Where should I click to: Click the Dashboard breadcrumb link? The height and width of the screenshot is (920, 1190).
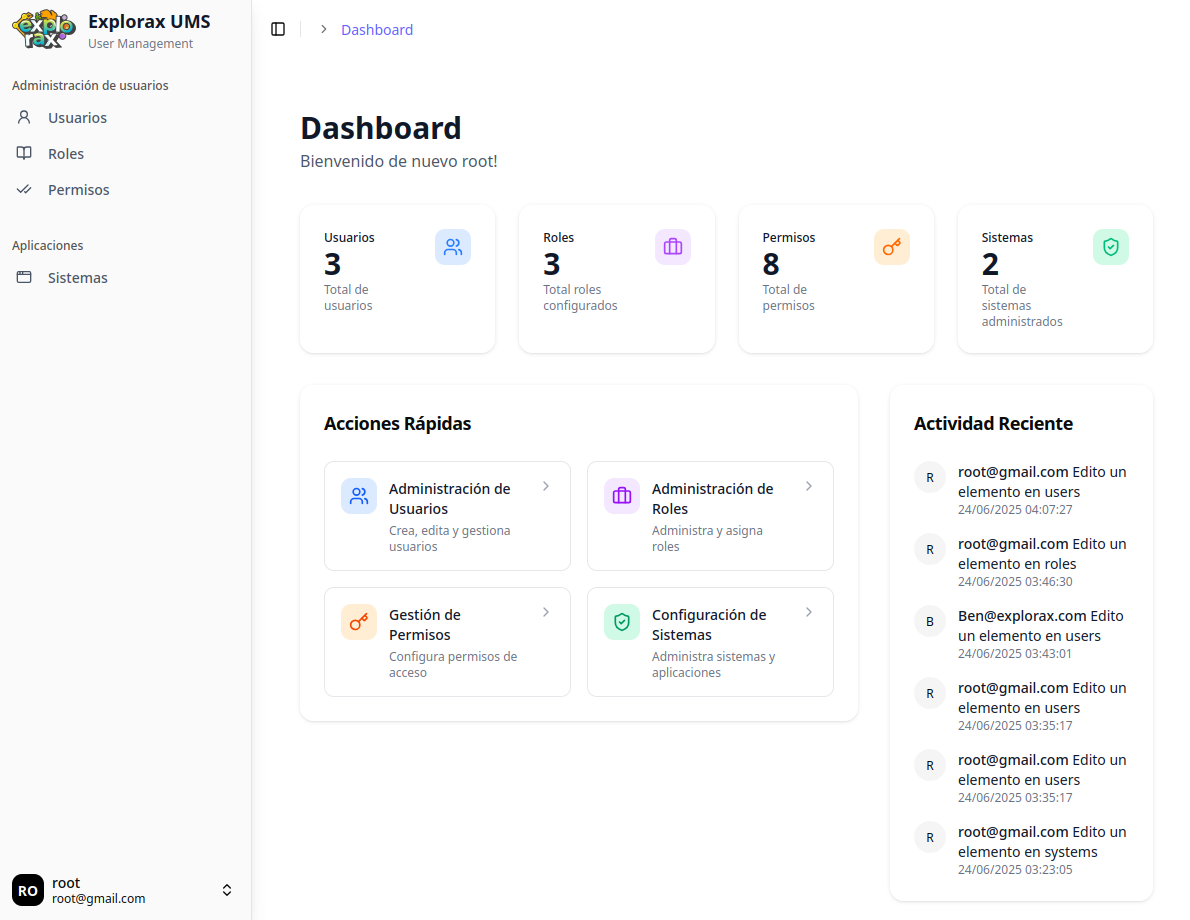pos(377,30)
